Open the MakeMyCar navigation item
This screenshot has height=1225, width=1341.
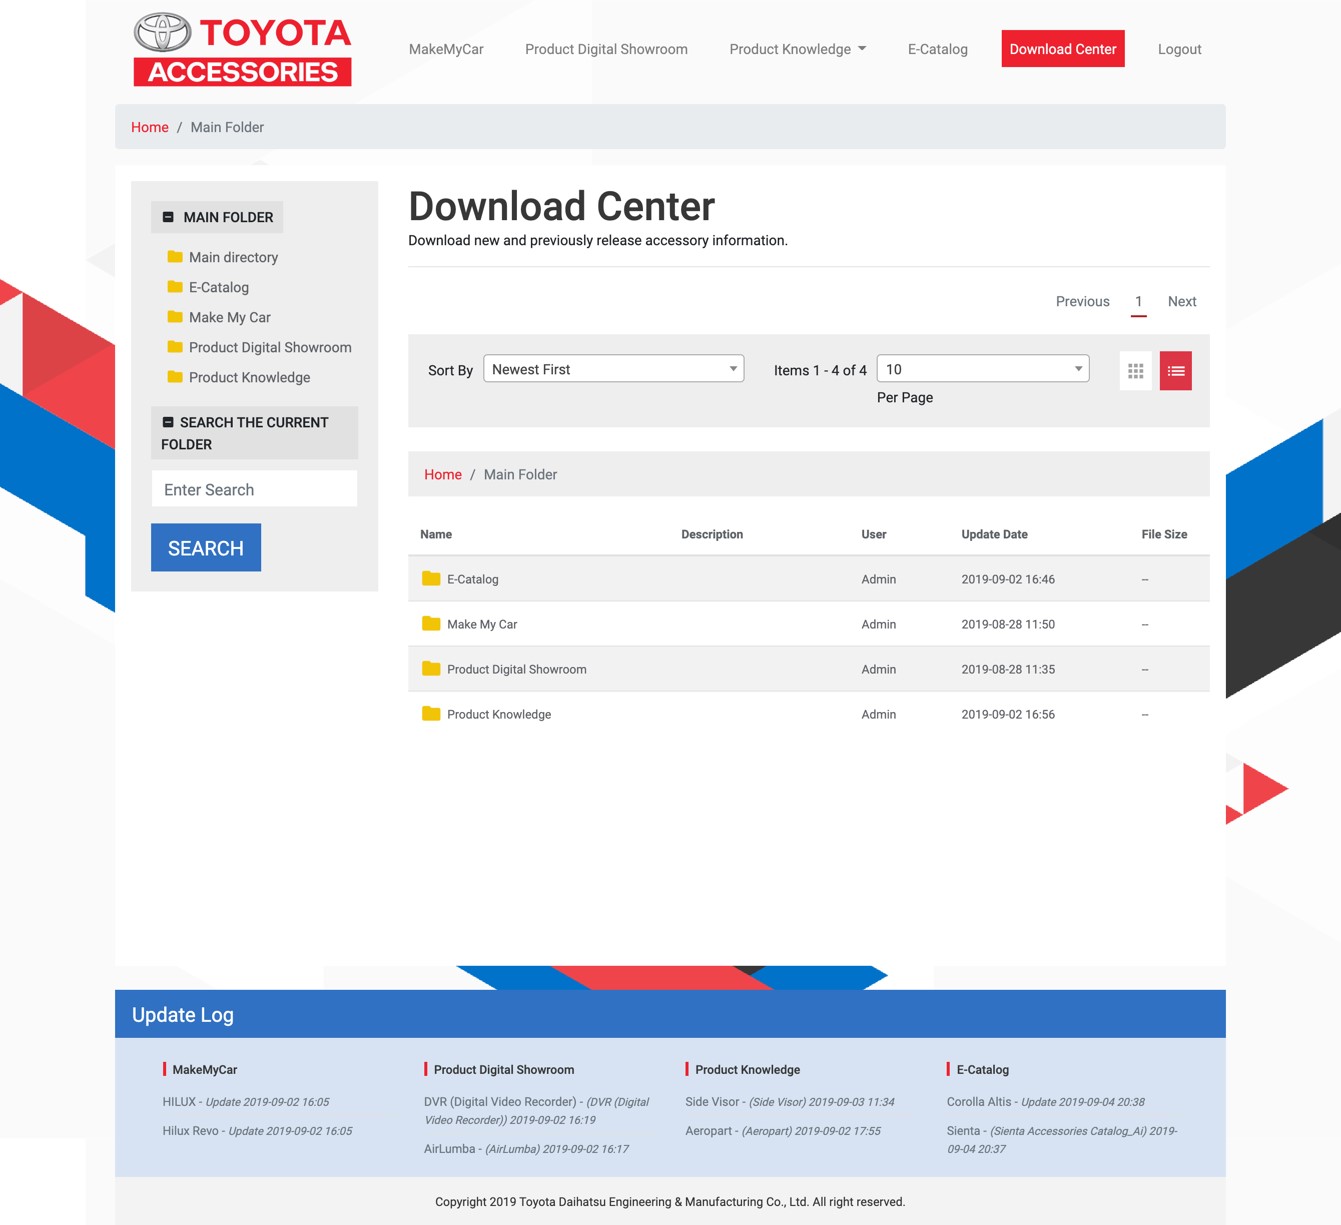pos(446,49)
